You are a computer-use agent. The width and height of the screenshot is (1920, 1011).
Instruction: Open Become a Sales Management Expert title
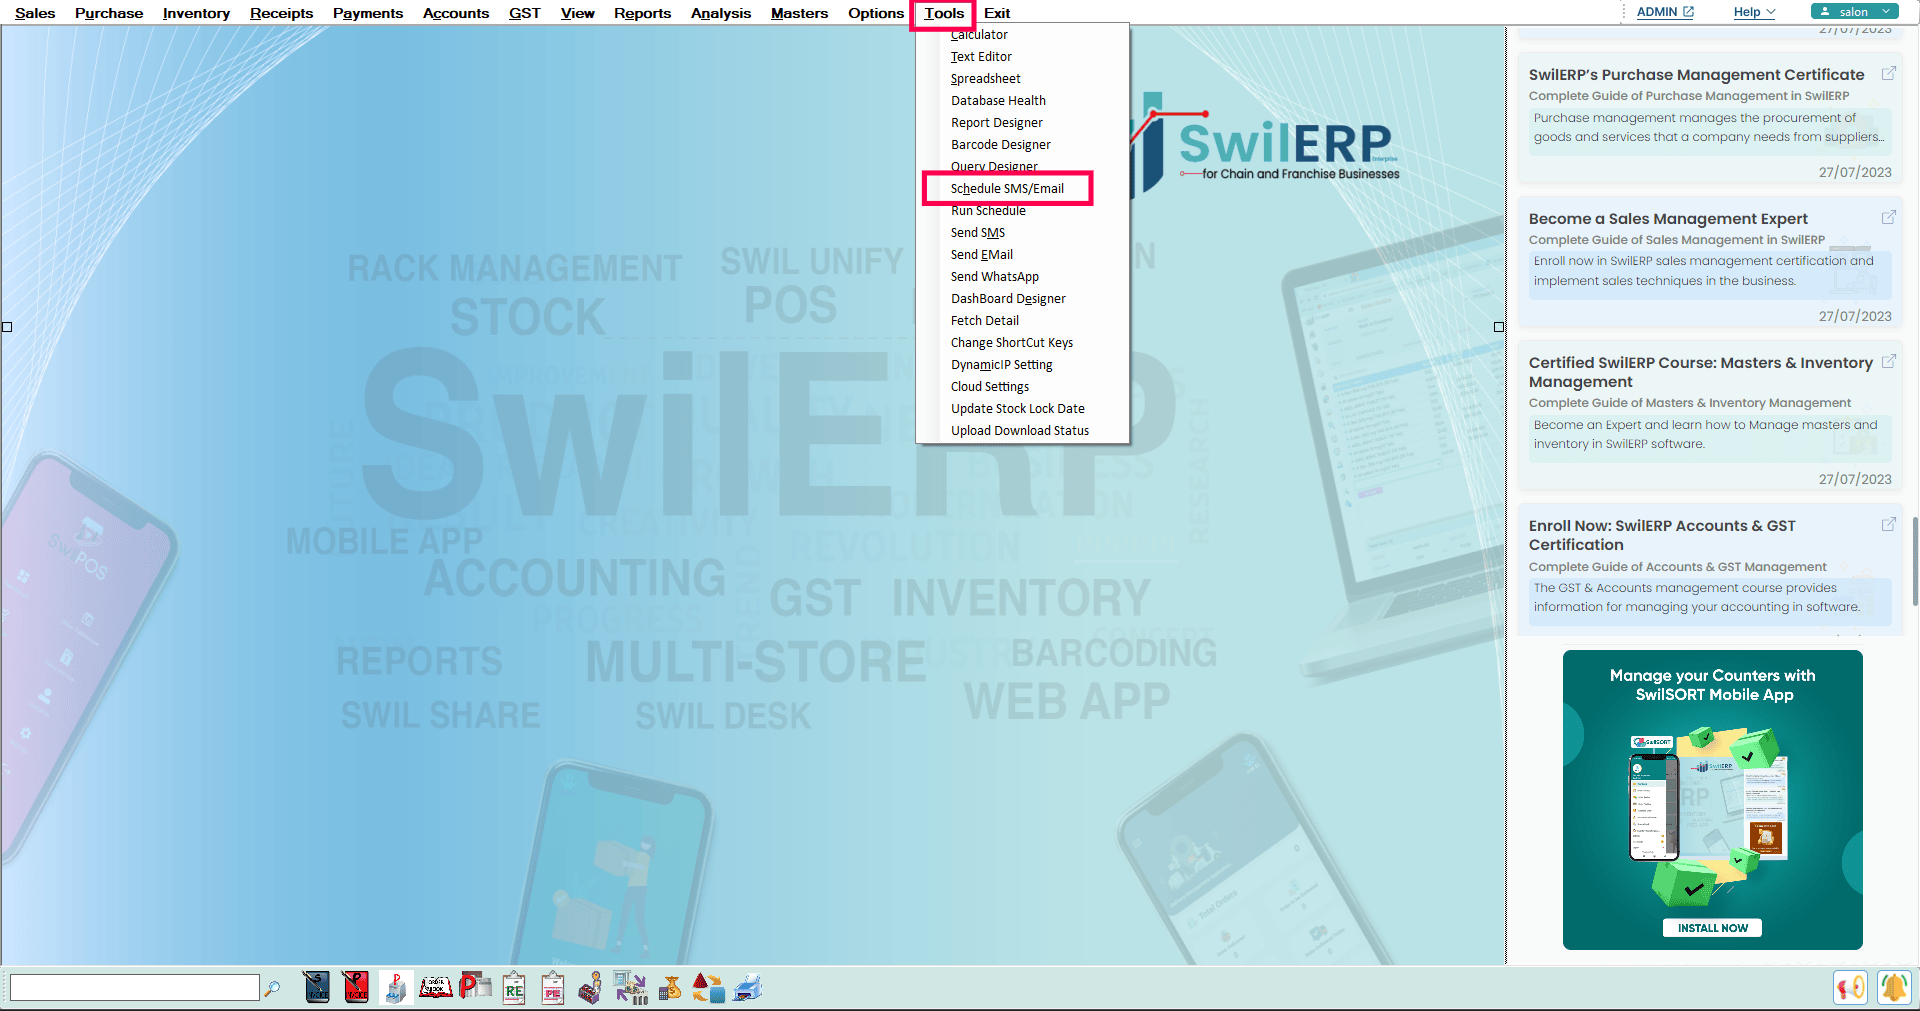[1668, 218]
